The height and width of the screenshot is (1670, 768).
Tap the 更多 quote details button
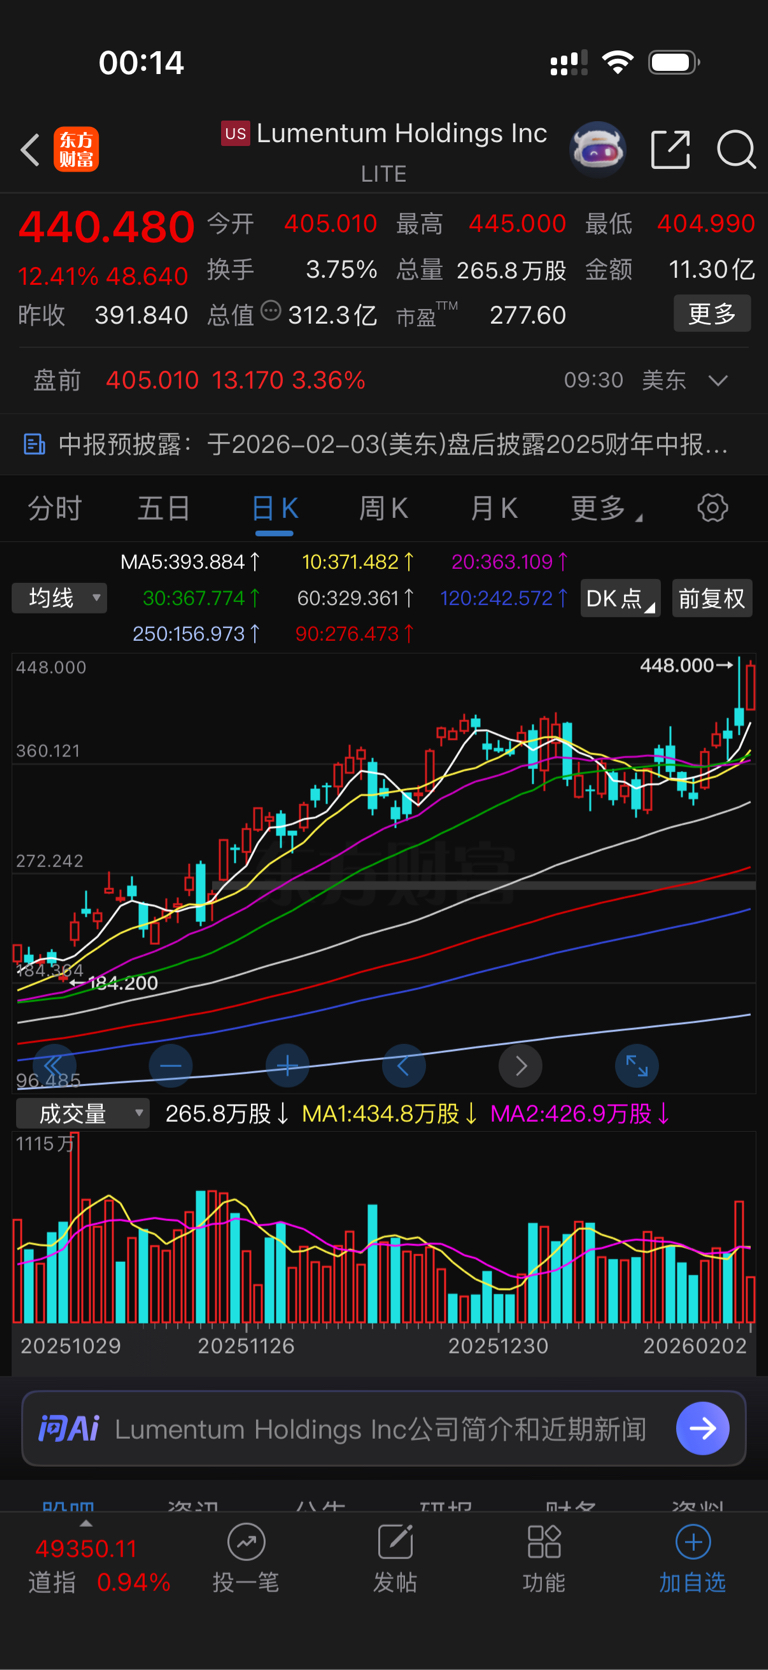pyautogui.click(x=712, y=314)
